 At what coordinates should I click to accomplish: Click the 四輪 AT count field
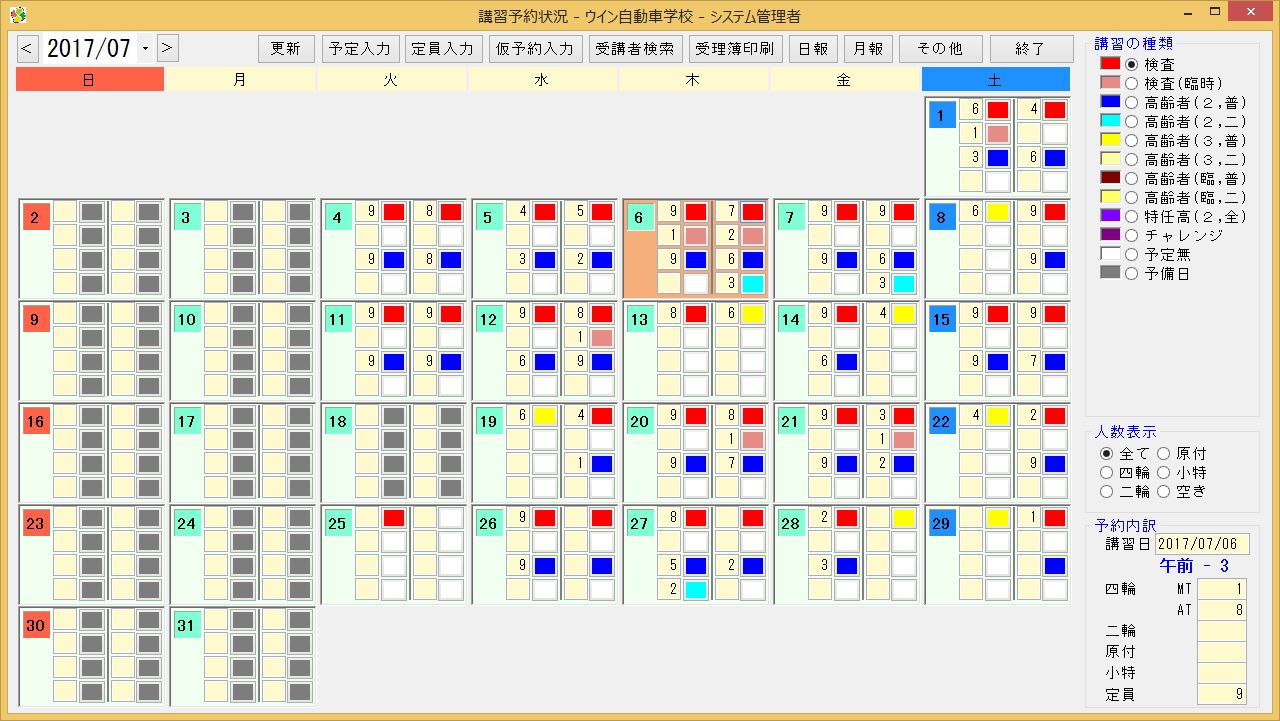tap(1222, 610)
